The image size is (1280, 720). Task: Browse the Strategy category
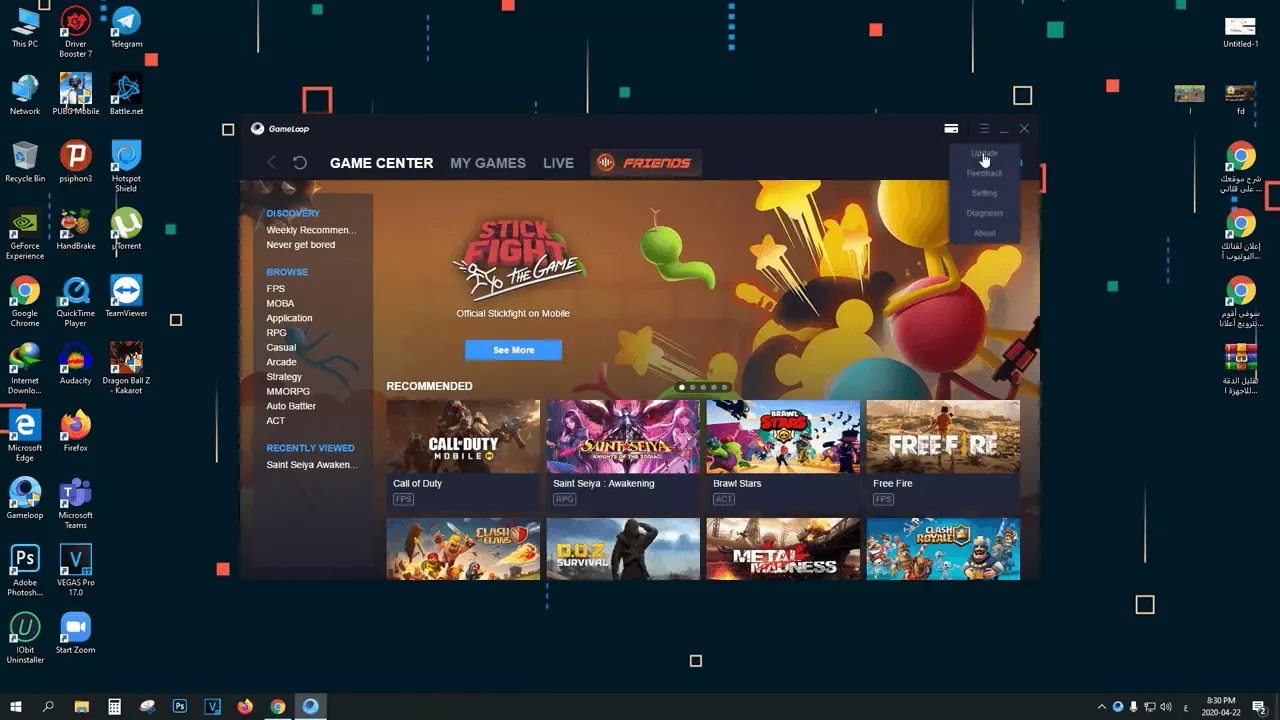pyautogui.click(x=284, y=377)
